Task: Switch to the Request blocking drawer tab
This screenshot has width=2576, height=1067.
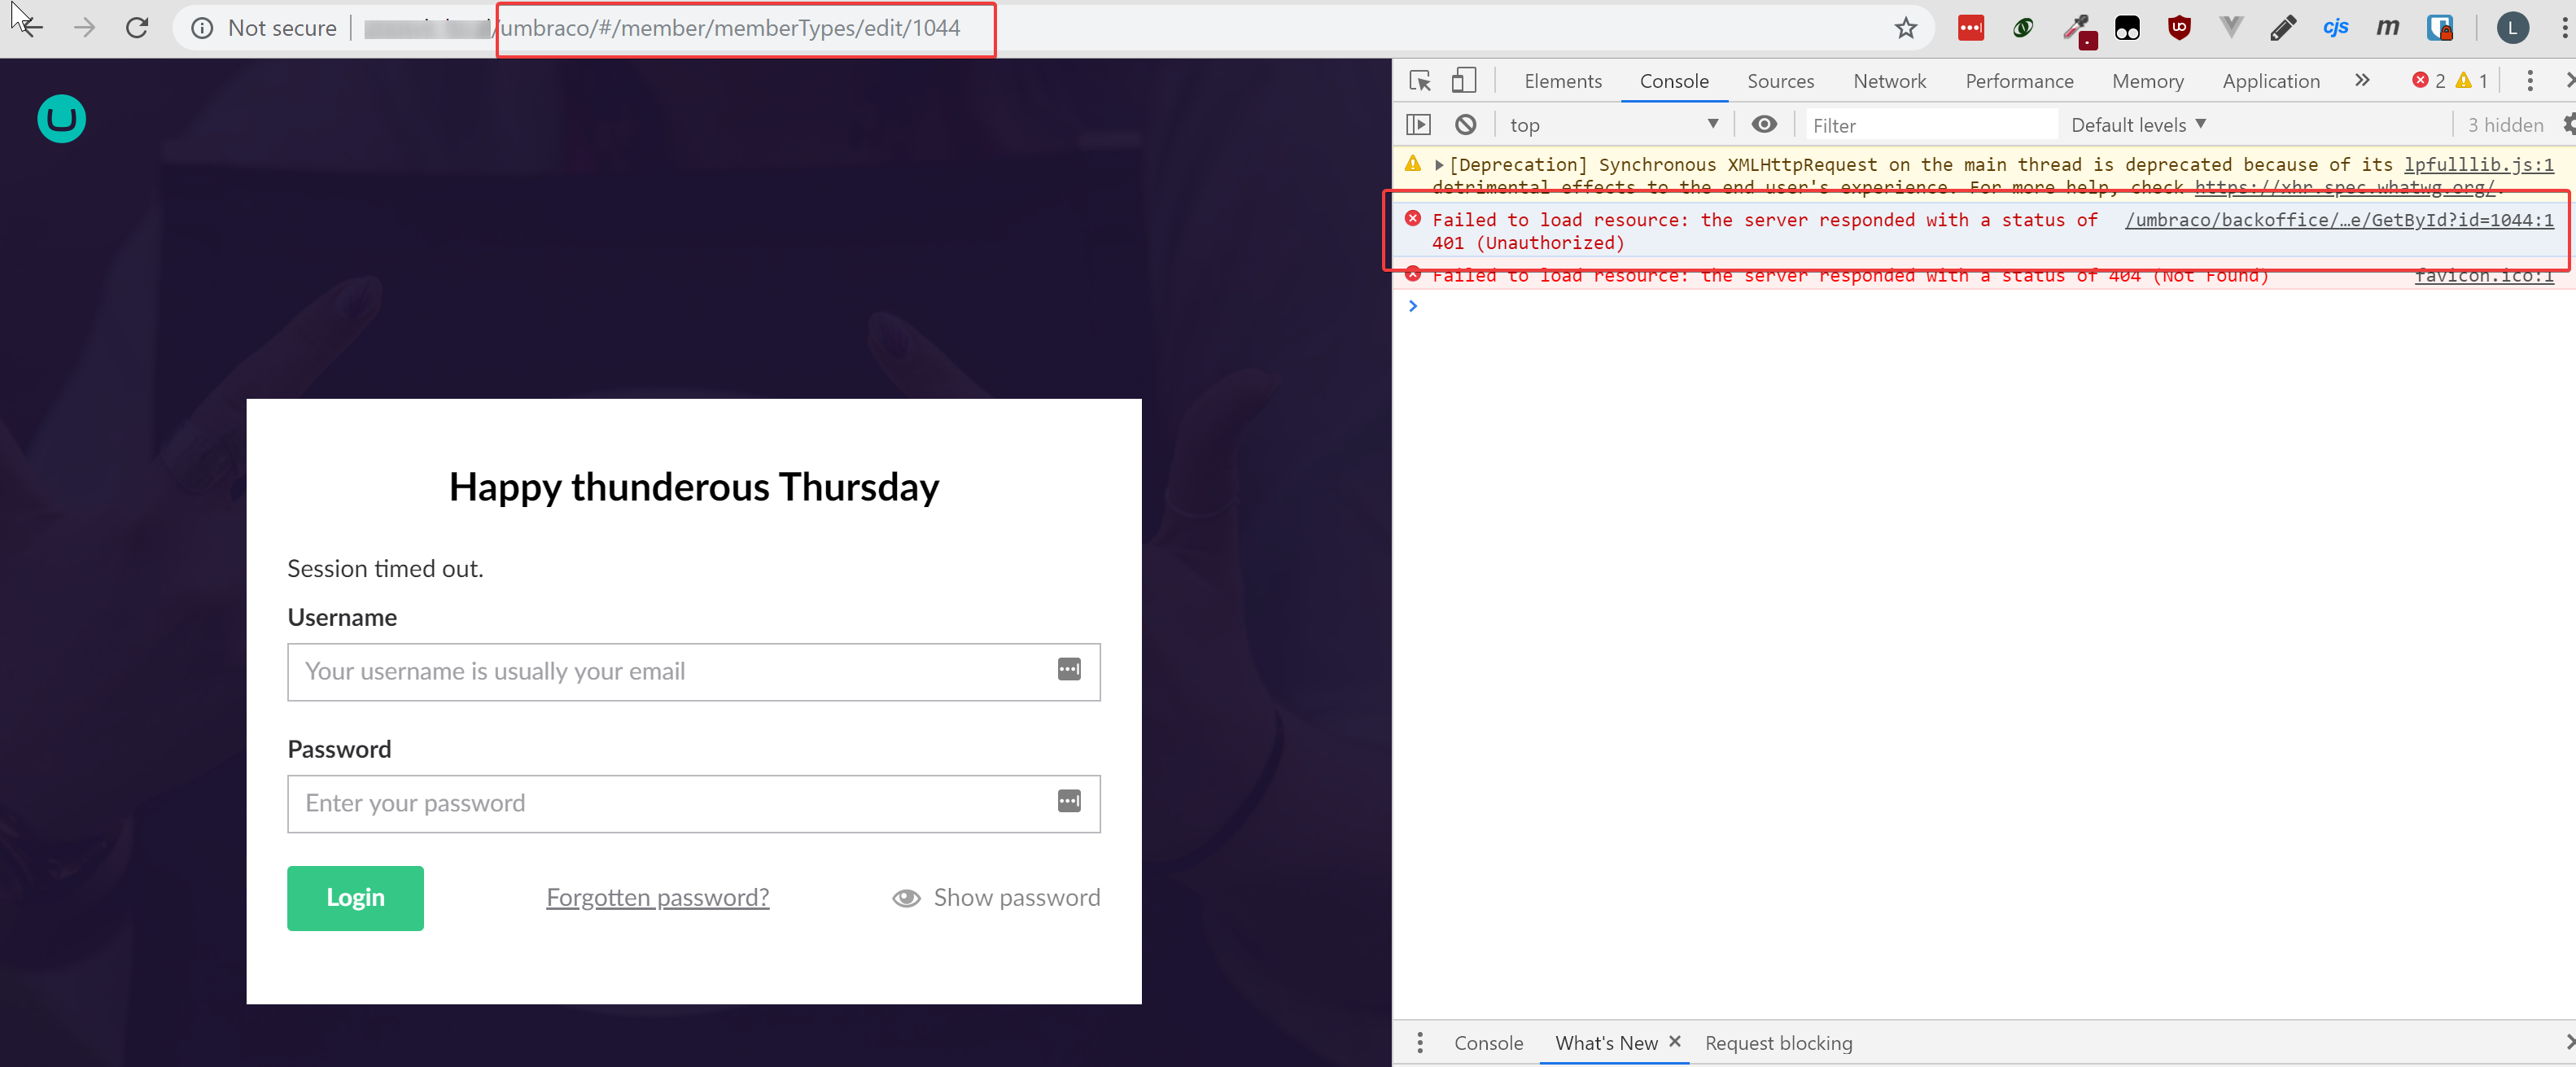Action: [x=1779, y=1042]
